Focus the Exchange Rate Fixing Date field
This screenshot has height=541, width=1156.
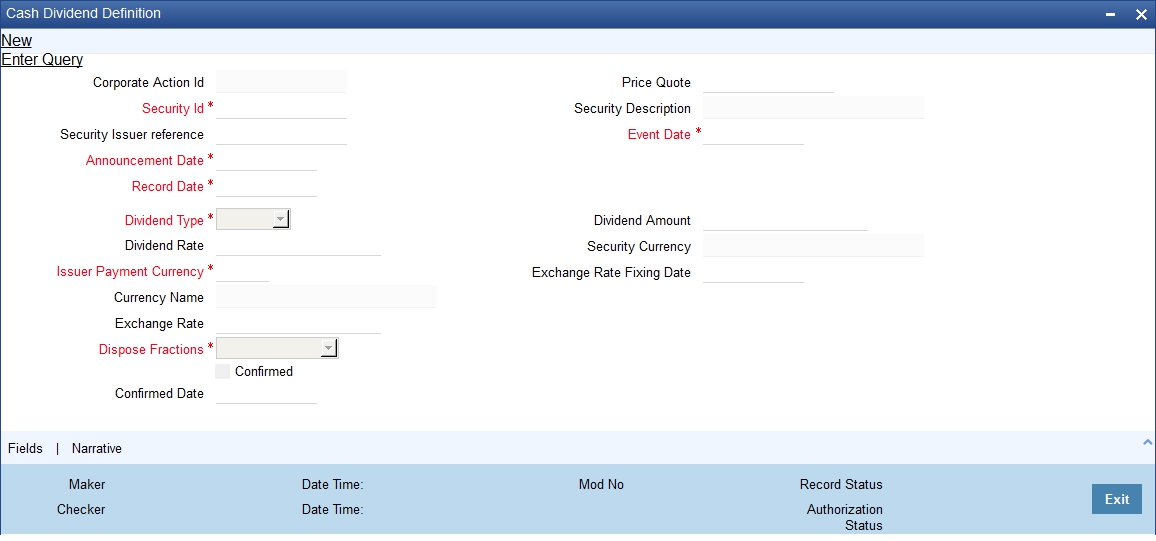tap(753, 272)
